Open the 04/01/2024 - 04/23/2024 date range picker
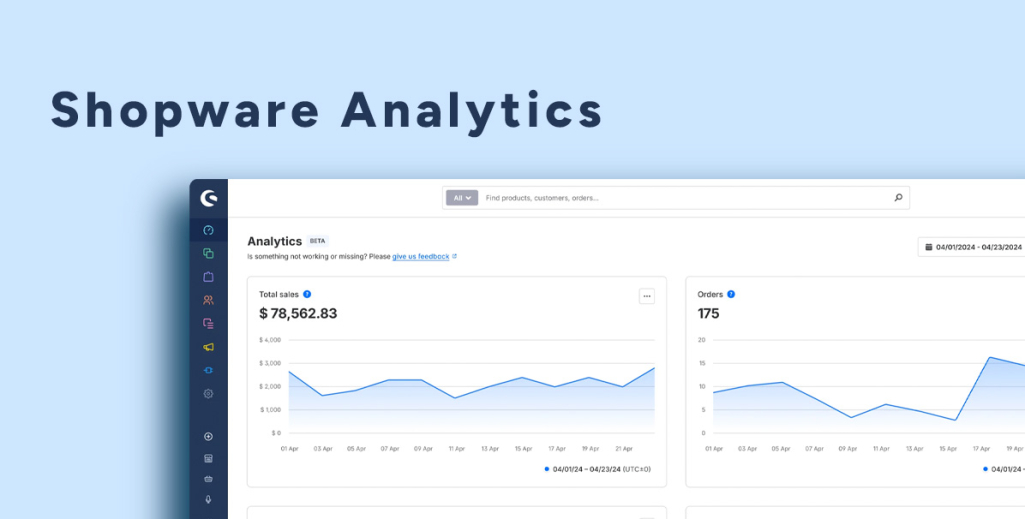This screenshot has width=1025, height=519. [971, 247]
